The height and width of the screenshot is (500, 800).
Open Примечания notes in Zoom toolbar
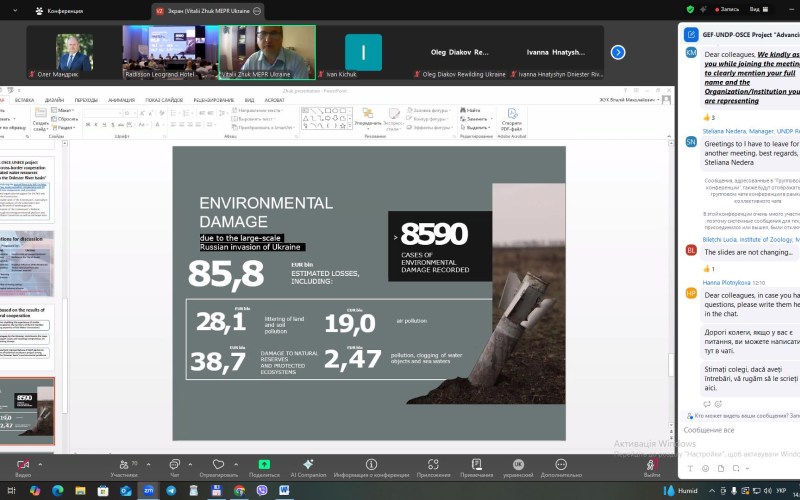(x=477, y=467)
